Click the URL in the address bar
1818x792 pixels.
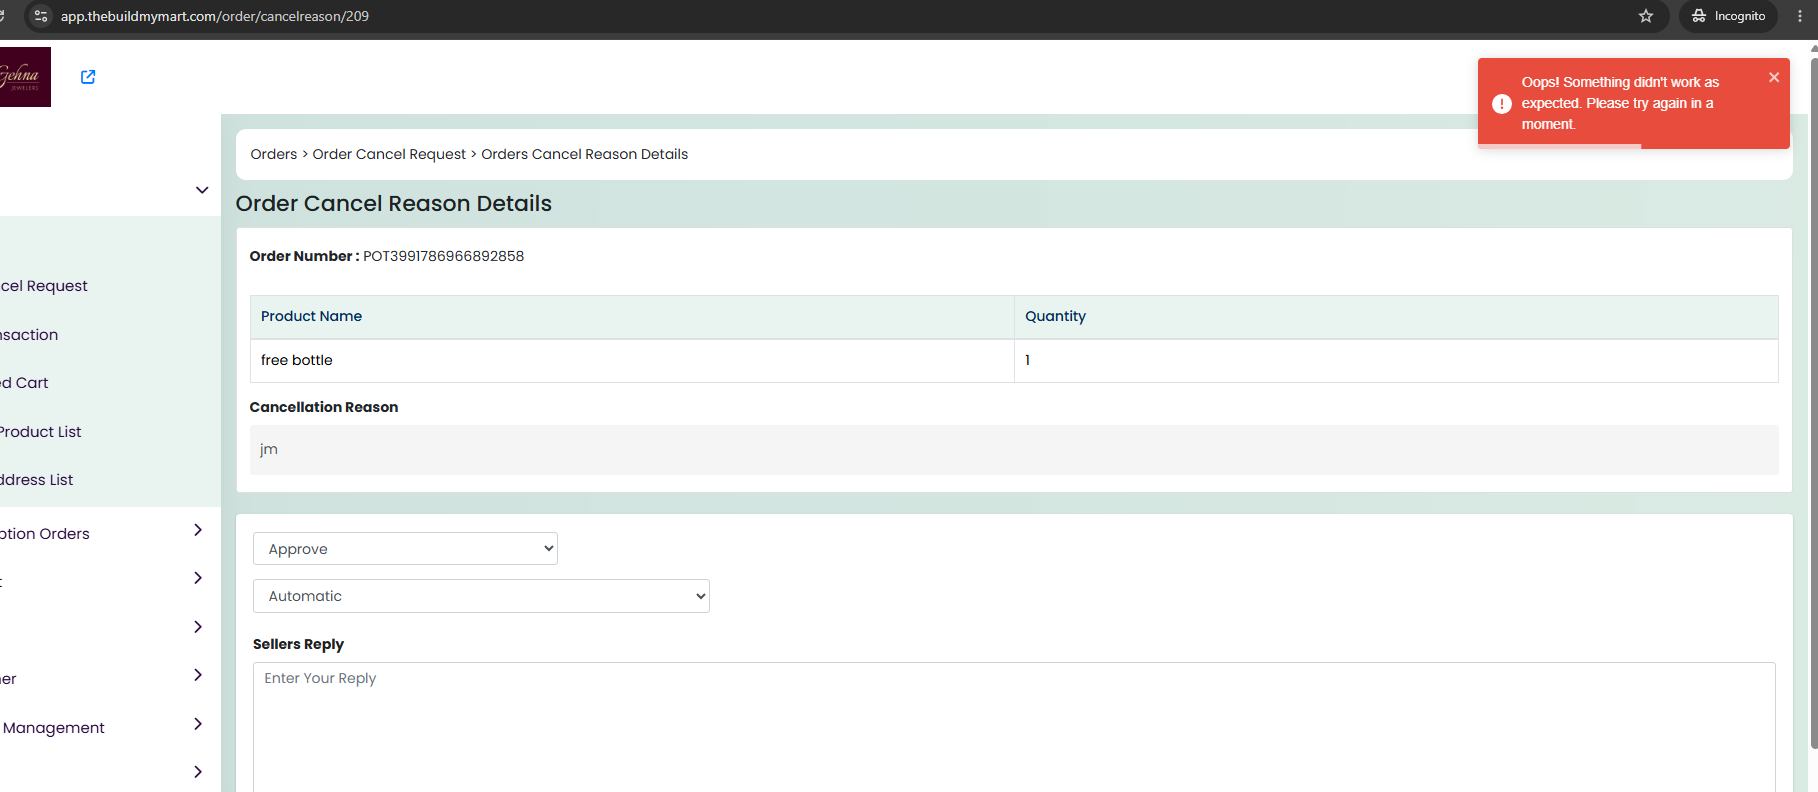click(215, 16)
